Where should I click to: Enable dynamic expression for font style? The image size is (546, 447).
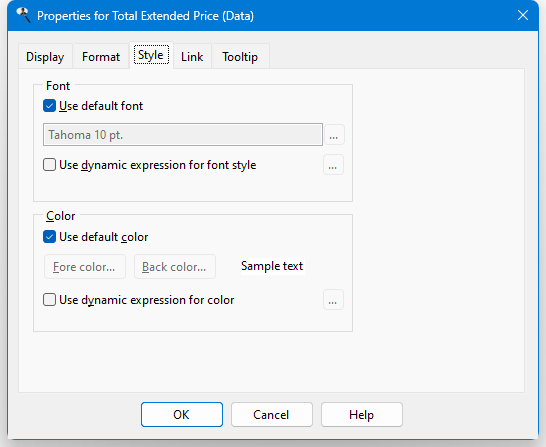point(49,165)
